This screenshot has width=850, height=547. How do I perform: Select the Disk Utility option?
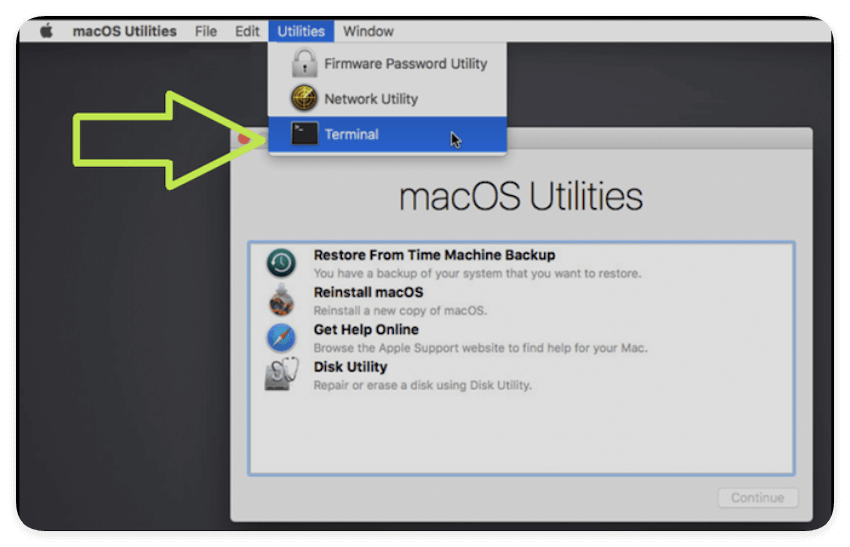click(350, 367)
